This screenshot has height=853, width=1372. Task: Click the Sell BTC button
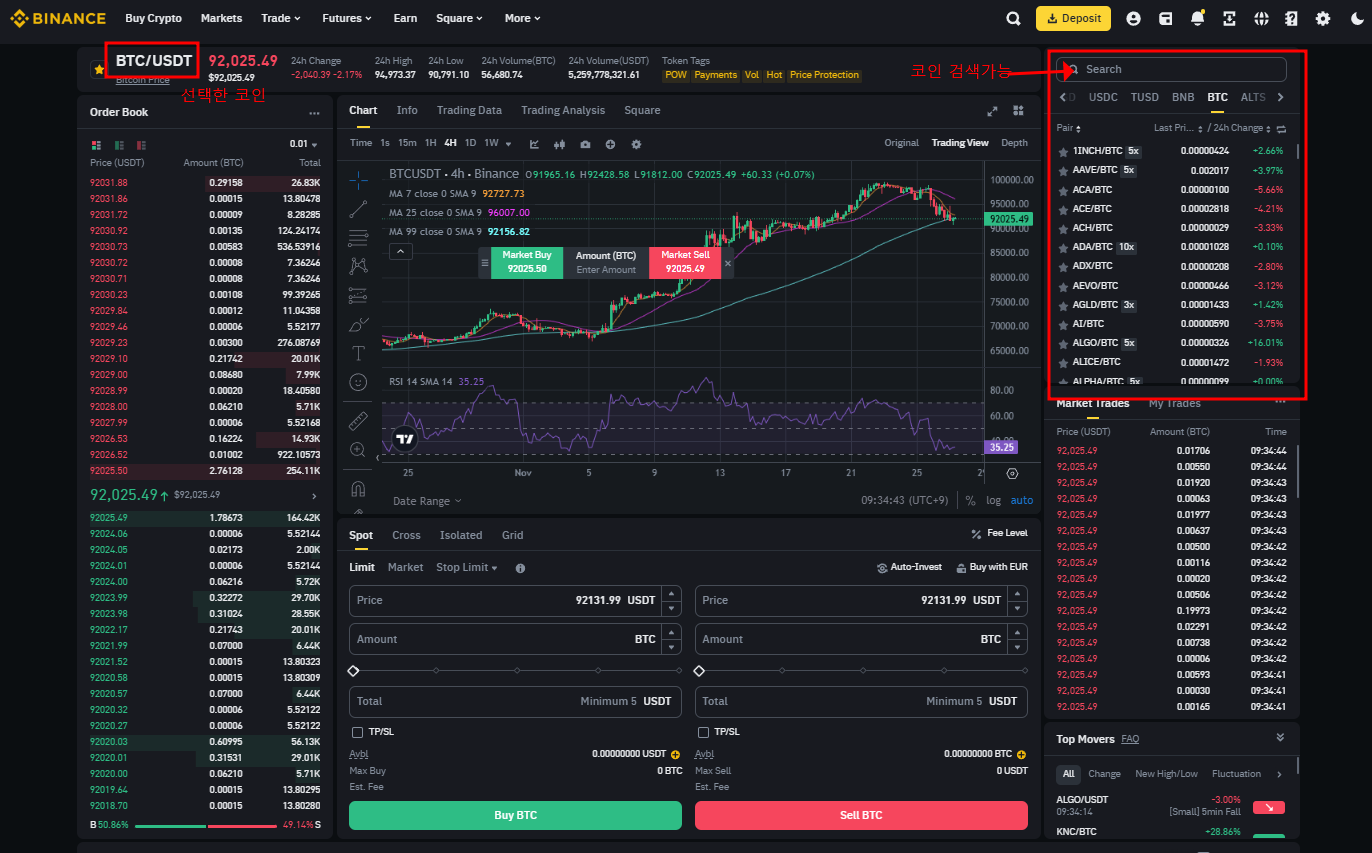tap(861, 815)
